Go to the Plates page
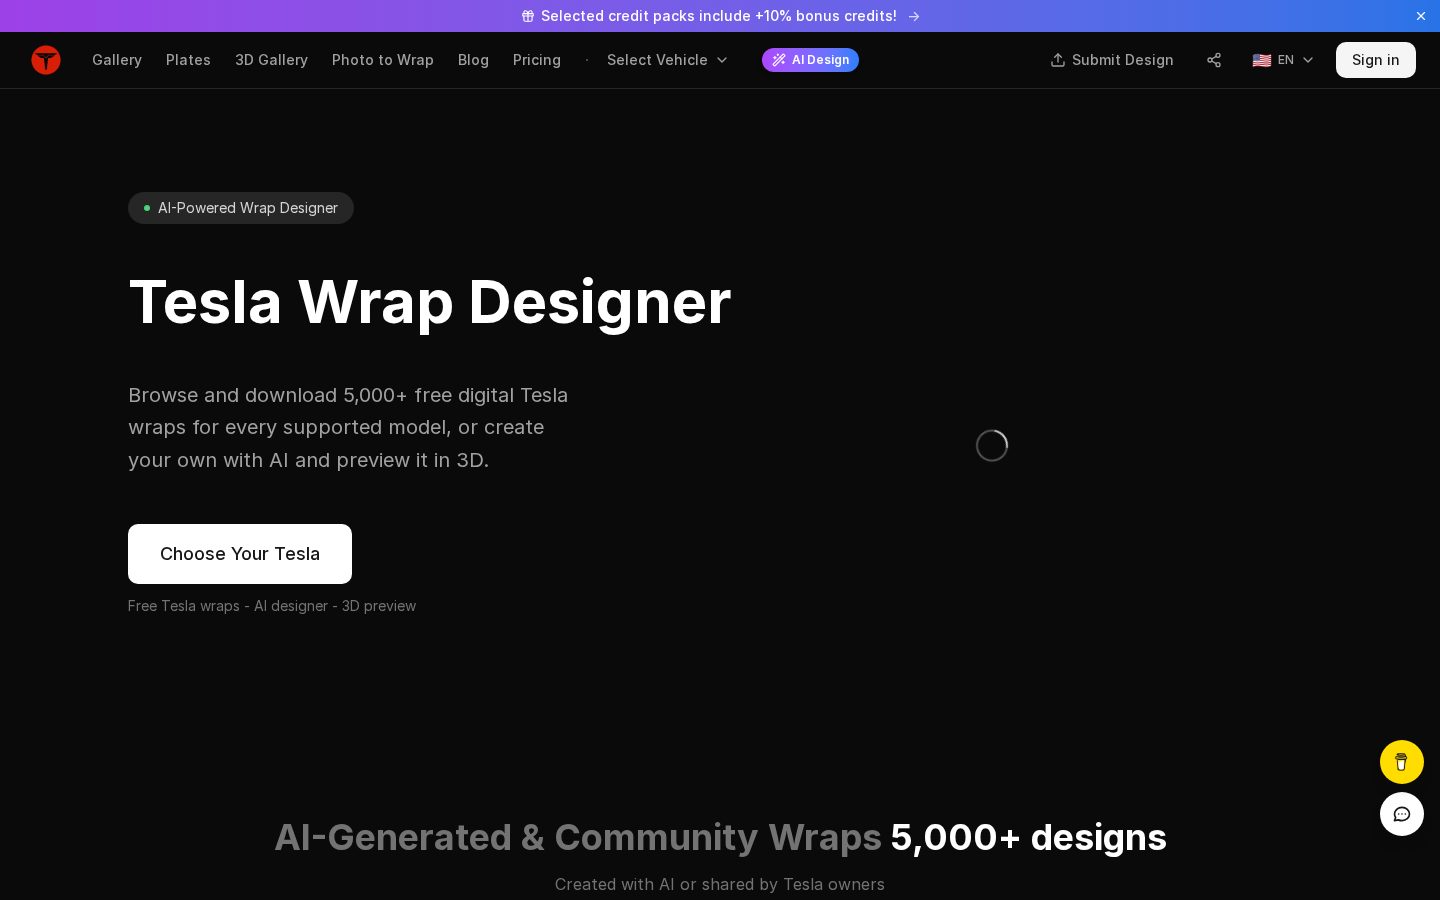This screenshot has width=1440, height=900. click(x=188, y=60)
